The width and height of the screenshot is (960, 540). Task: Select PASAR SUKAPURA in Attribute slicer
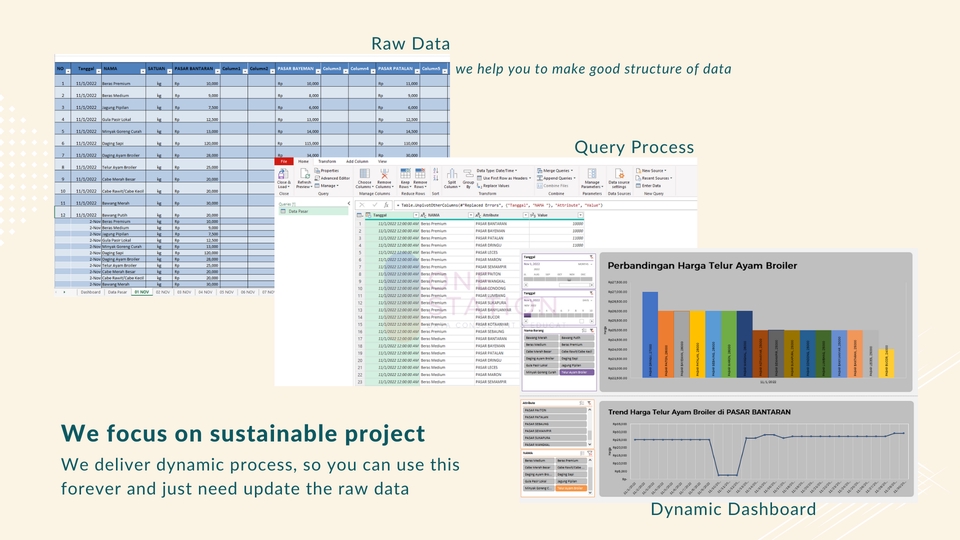pos(554,438)
